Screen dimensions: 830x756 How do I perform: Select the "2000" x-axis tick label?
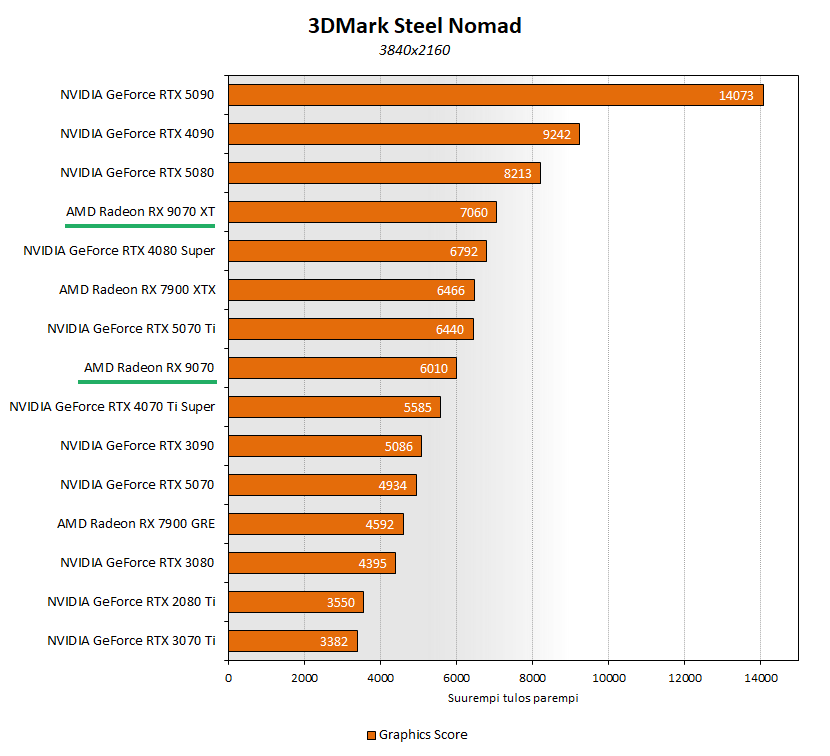(304, 678)
